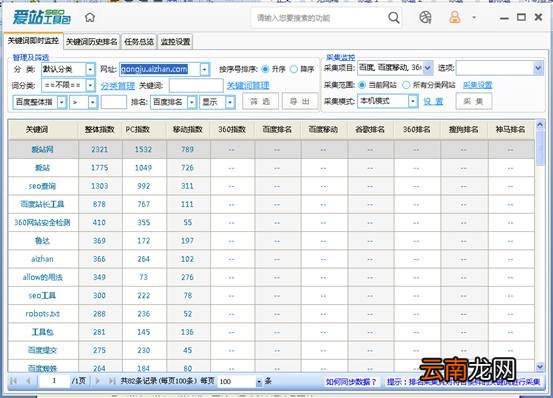Go to the first page of records
Image resolution: width=553 pixels, height=398 pixels.
coord(14,381)
